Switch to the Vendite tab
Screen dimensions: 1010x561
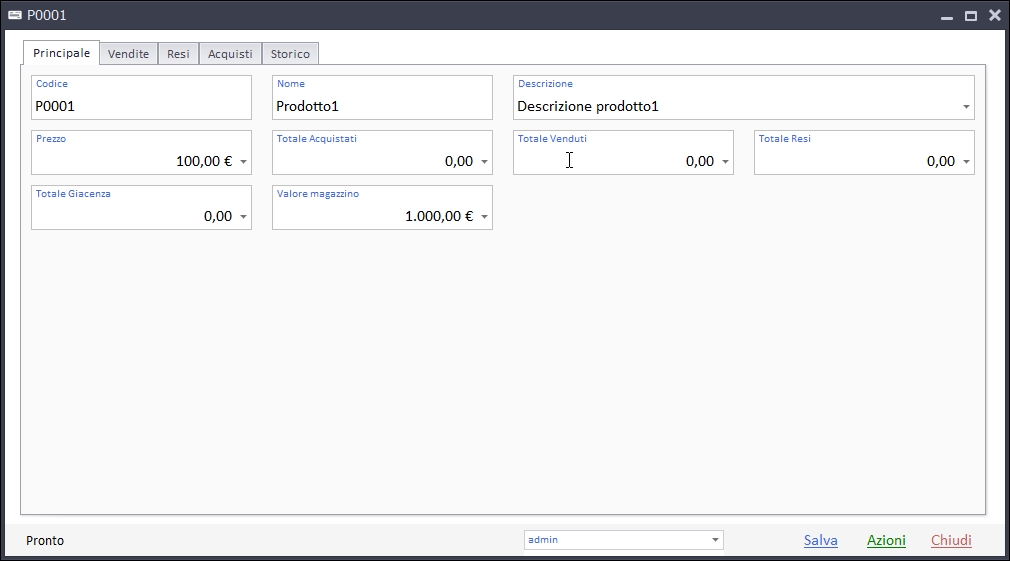pyautogui.click(x=128, y=54)
